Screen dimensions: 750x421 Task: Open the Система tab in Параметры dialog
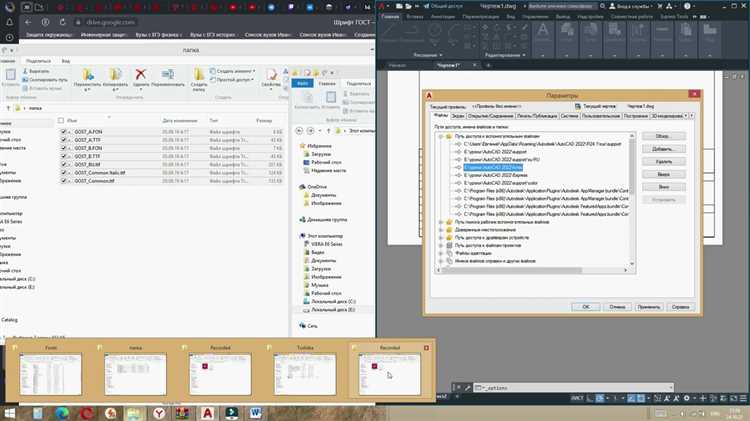click(569, 116)
